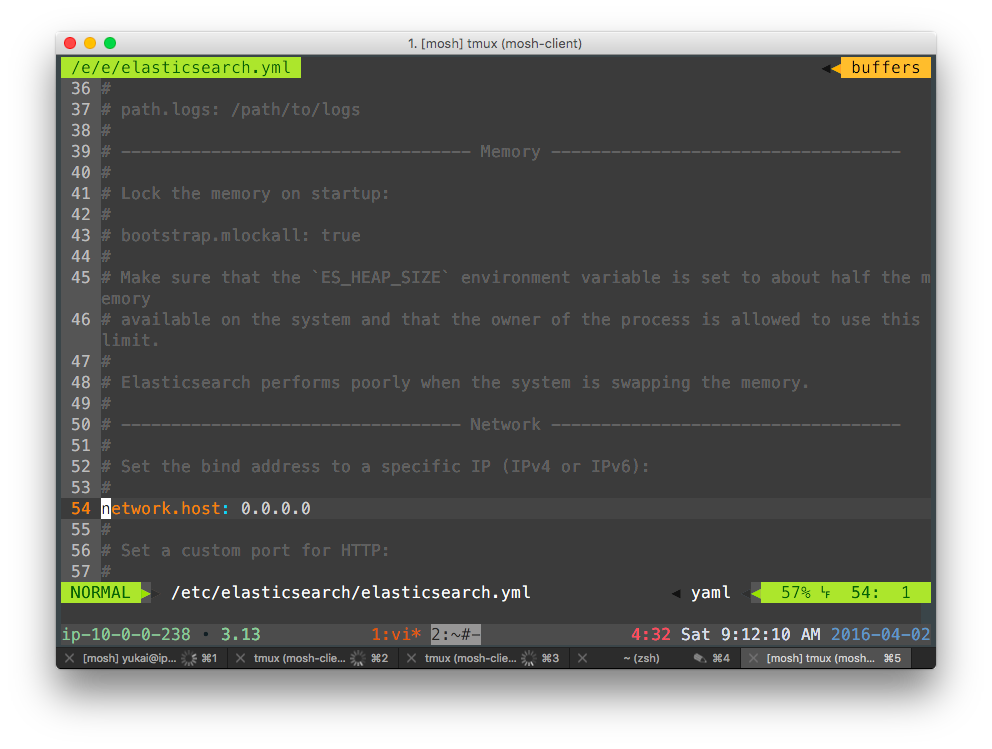
Task: Click the 'yaml' filetype indicator
Action: click(x=710, y=593)
